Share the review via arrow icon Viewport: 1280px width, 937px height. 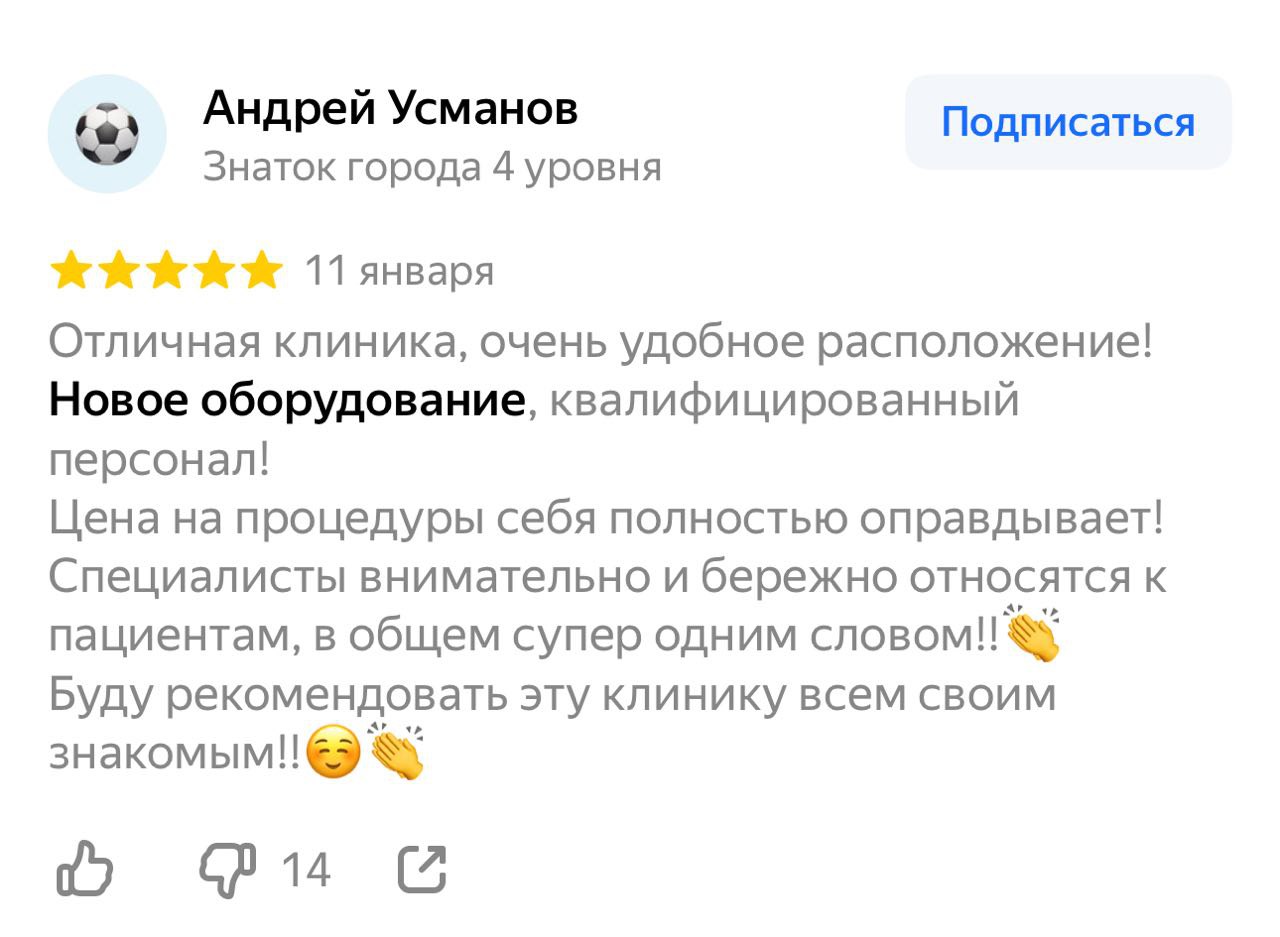(422, 868)
